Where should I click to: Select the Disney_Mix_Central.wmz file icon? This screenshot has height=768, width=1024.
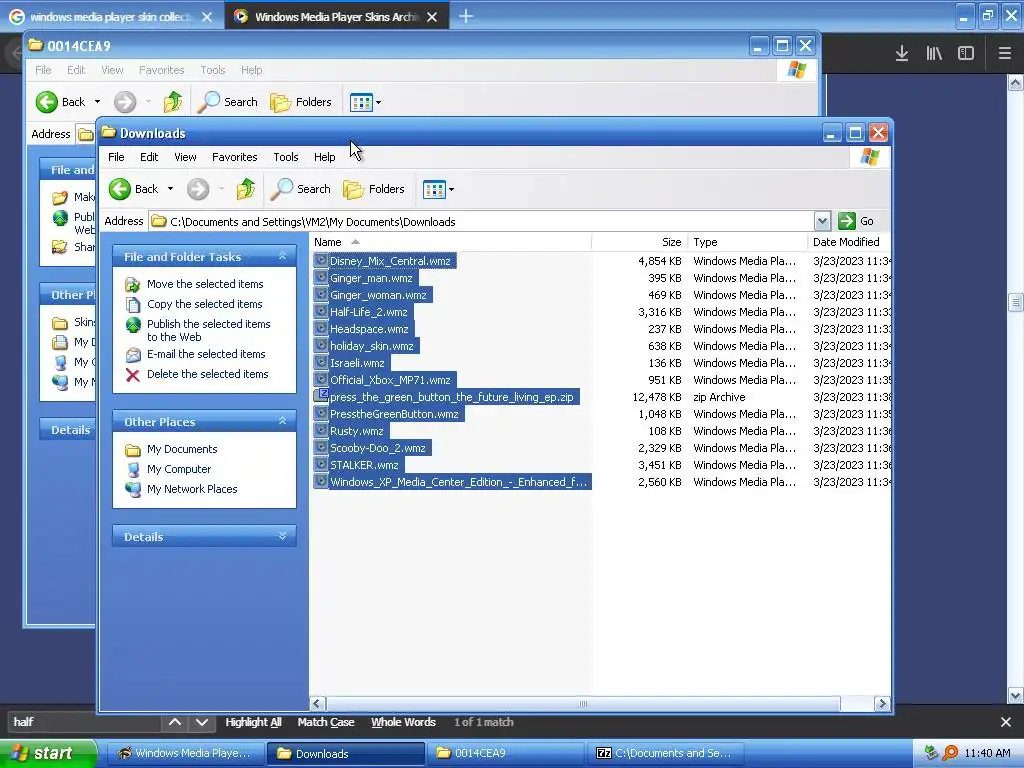[x=321, y=261]
